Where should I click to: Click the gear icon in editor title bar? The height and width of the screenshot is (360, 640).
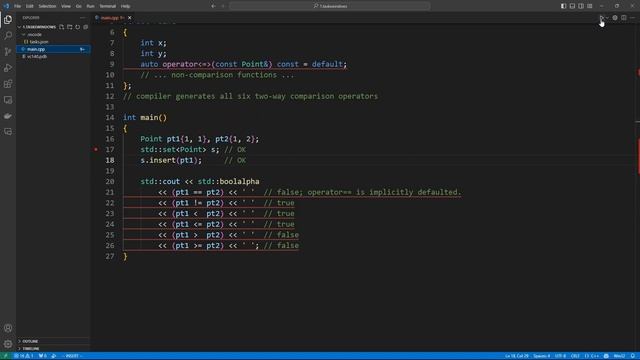(615, 18)
